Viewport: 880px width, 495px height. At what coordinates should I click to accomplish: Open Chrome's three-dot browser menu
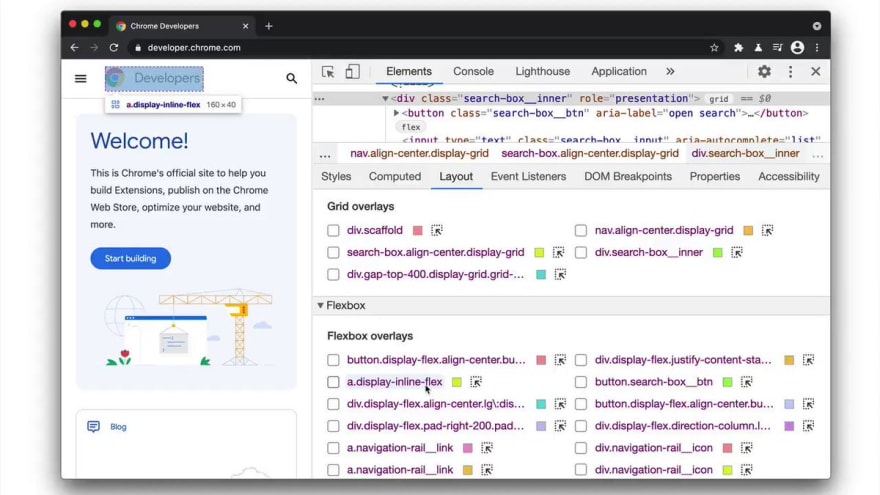pyautogui.click(x=817, y=48)
